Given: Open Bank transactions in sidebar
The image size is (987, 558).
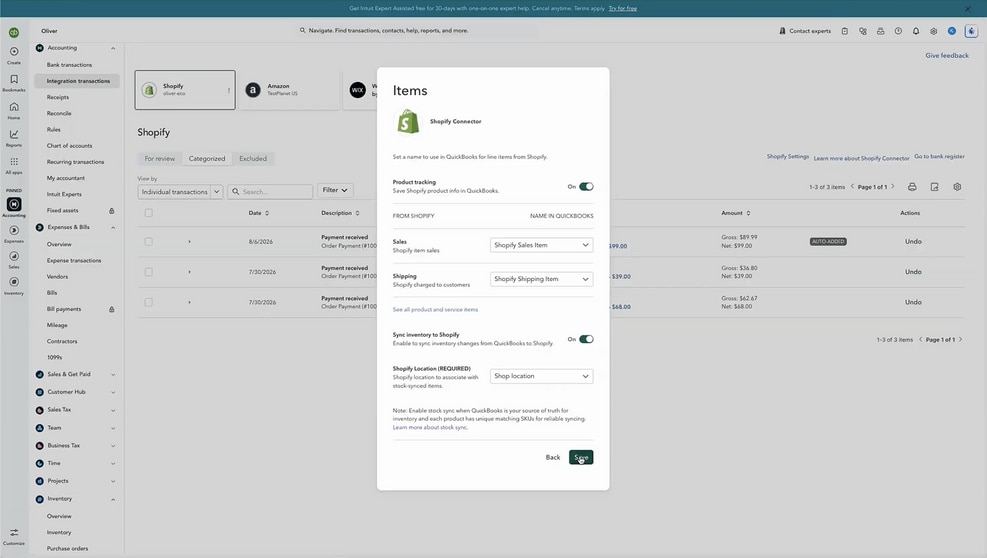Looking at the screenshot, I should pos(69,65).
